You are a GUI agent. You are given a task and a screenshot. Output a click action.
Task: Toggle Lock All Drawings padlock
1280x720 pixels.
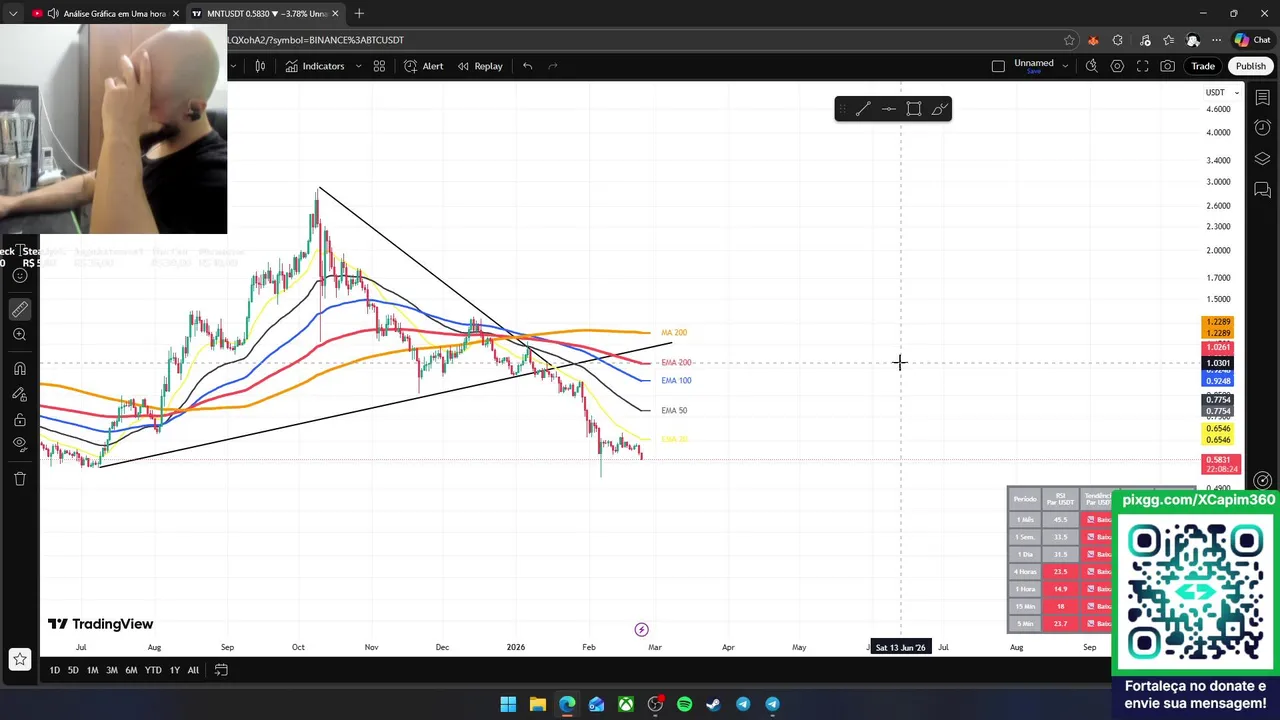click(x=19, y=419)
